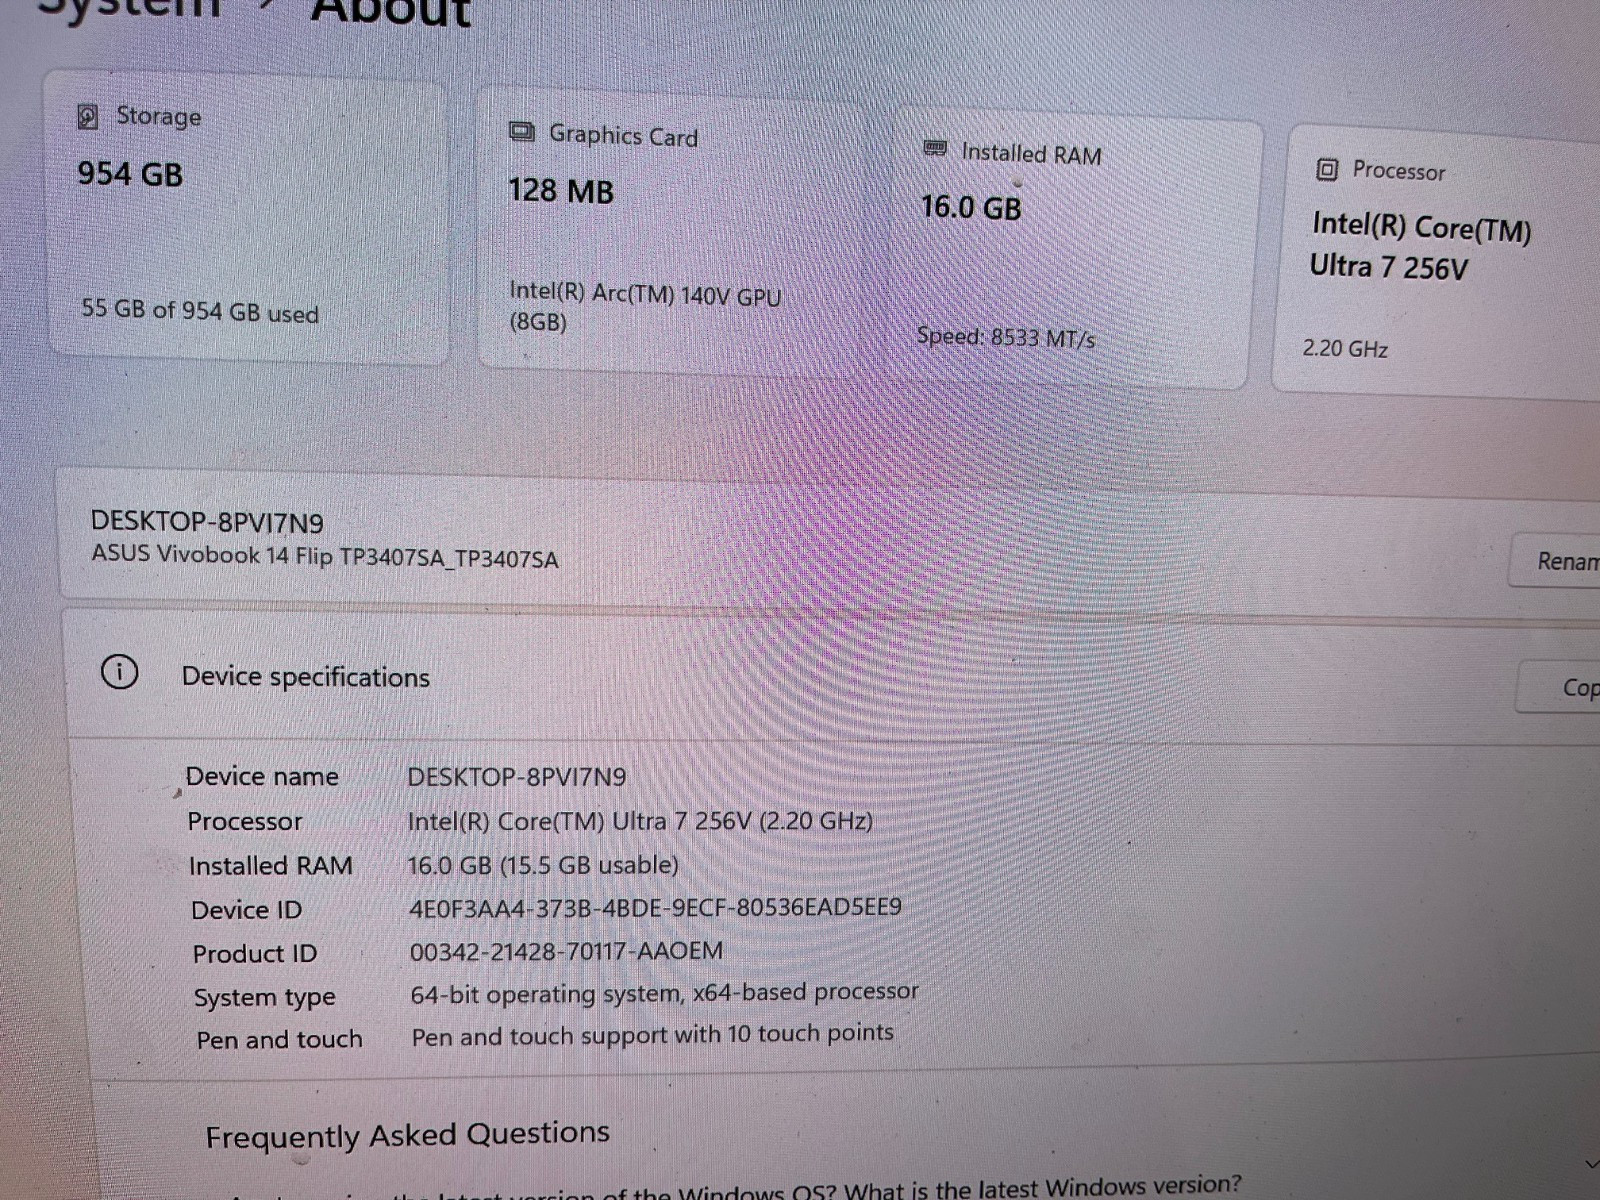Click the Processor label in specifications list
The image size is (1600, 1200).
244,822
